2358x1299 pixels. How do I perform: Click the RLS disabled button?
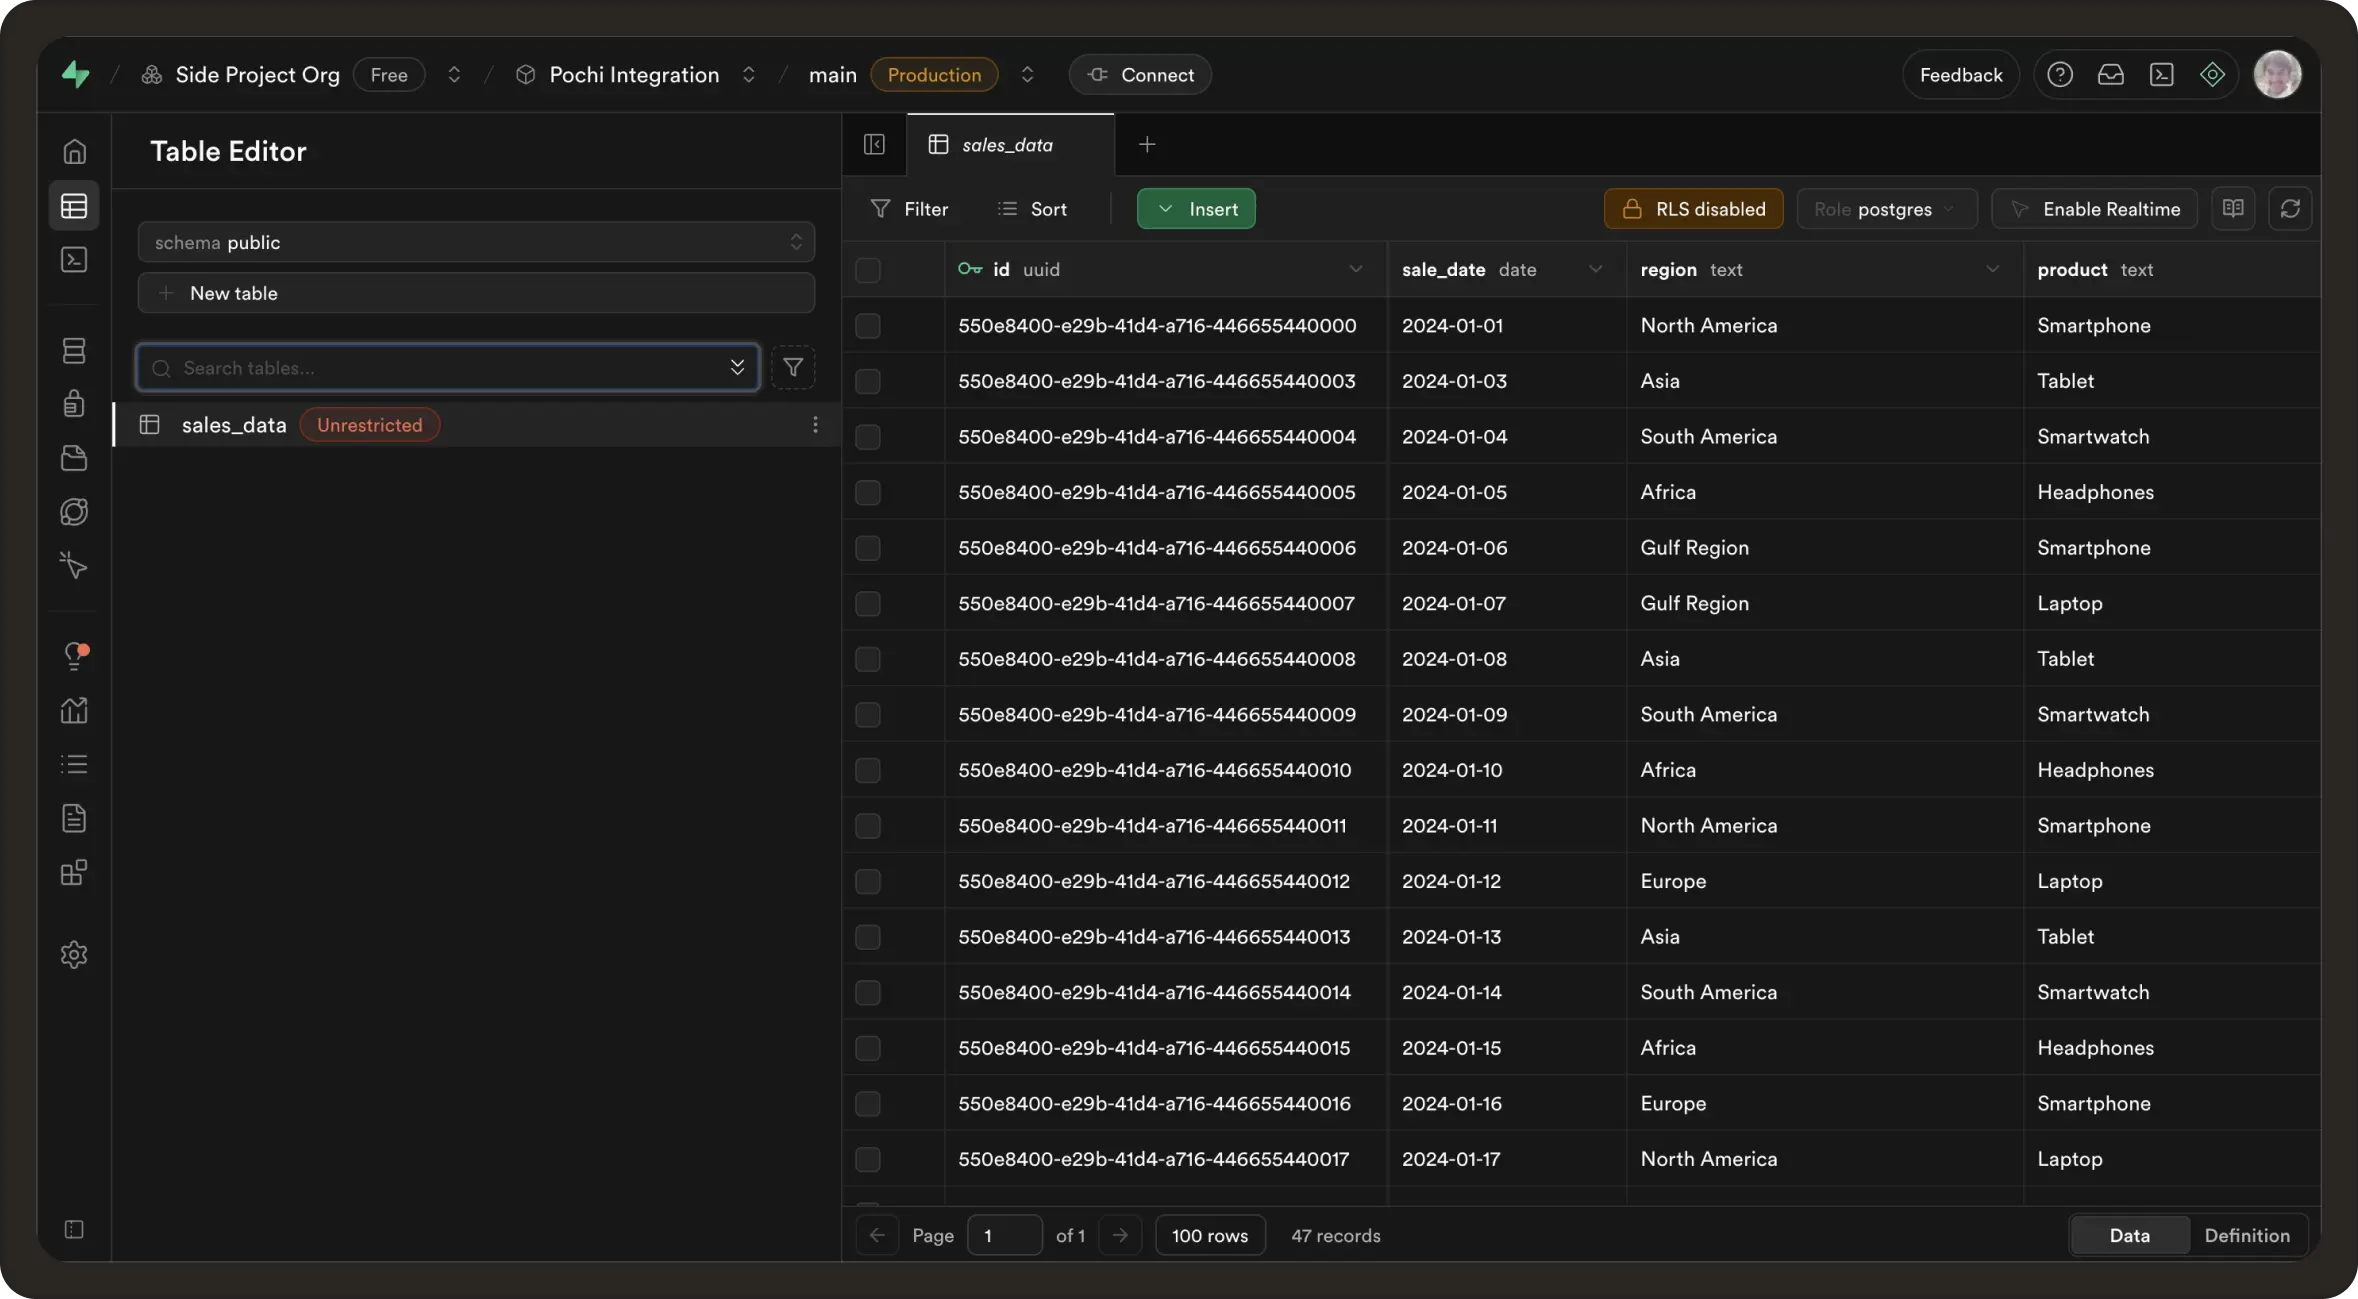pos(1693,209)
